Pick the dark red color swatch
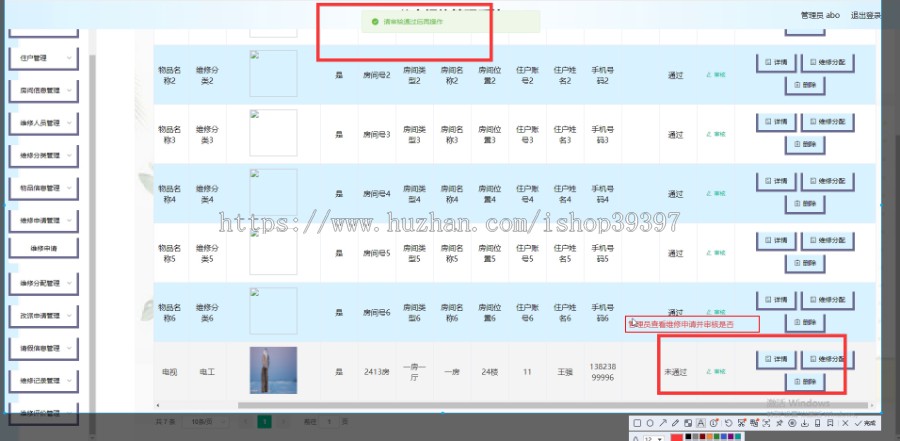Viewport: 900px width, 441px height. click(703, 436)
